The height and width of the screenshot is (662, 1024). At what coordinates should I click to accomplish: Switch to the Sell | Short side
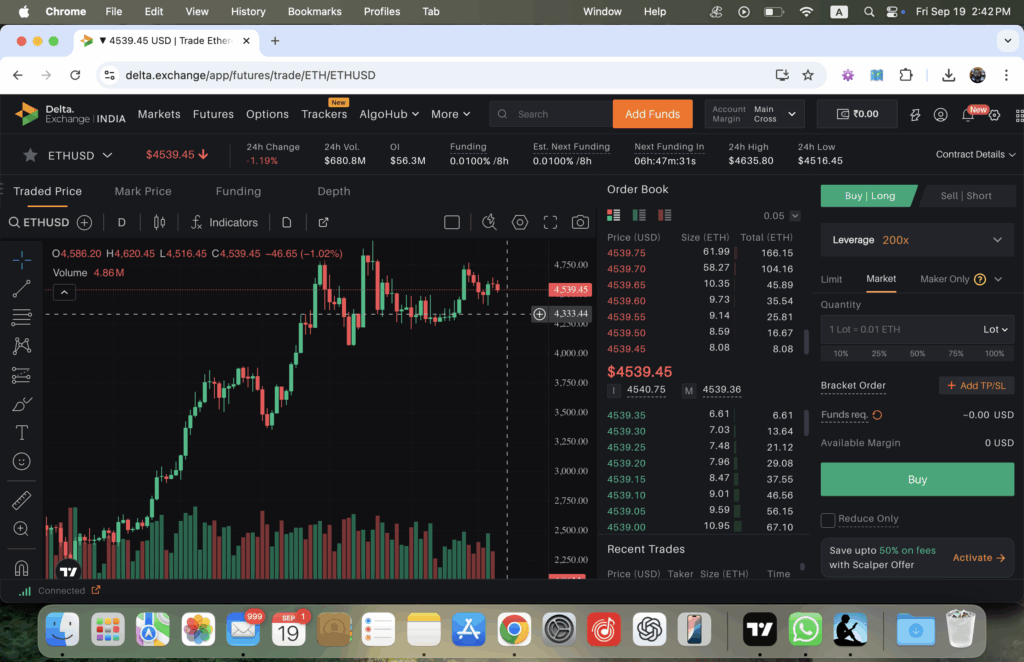click(x=966, y=196)
